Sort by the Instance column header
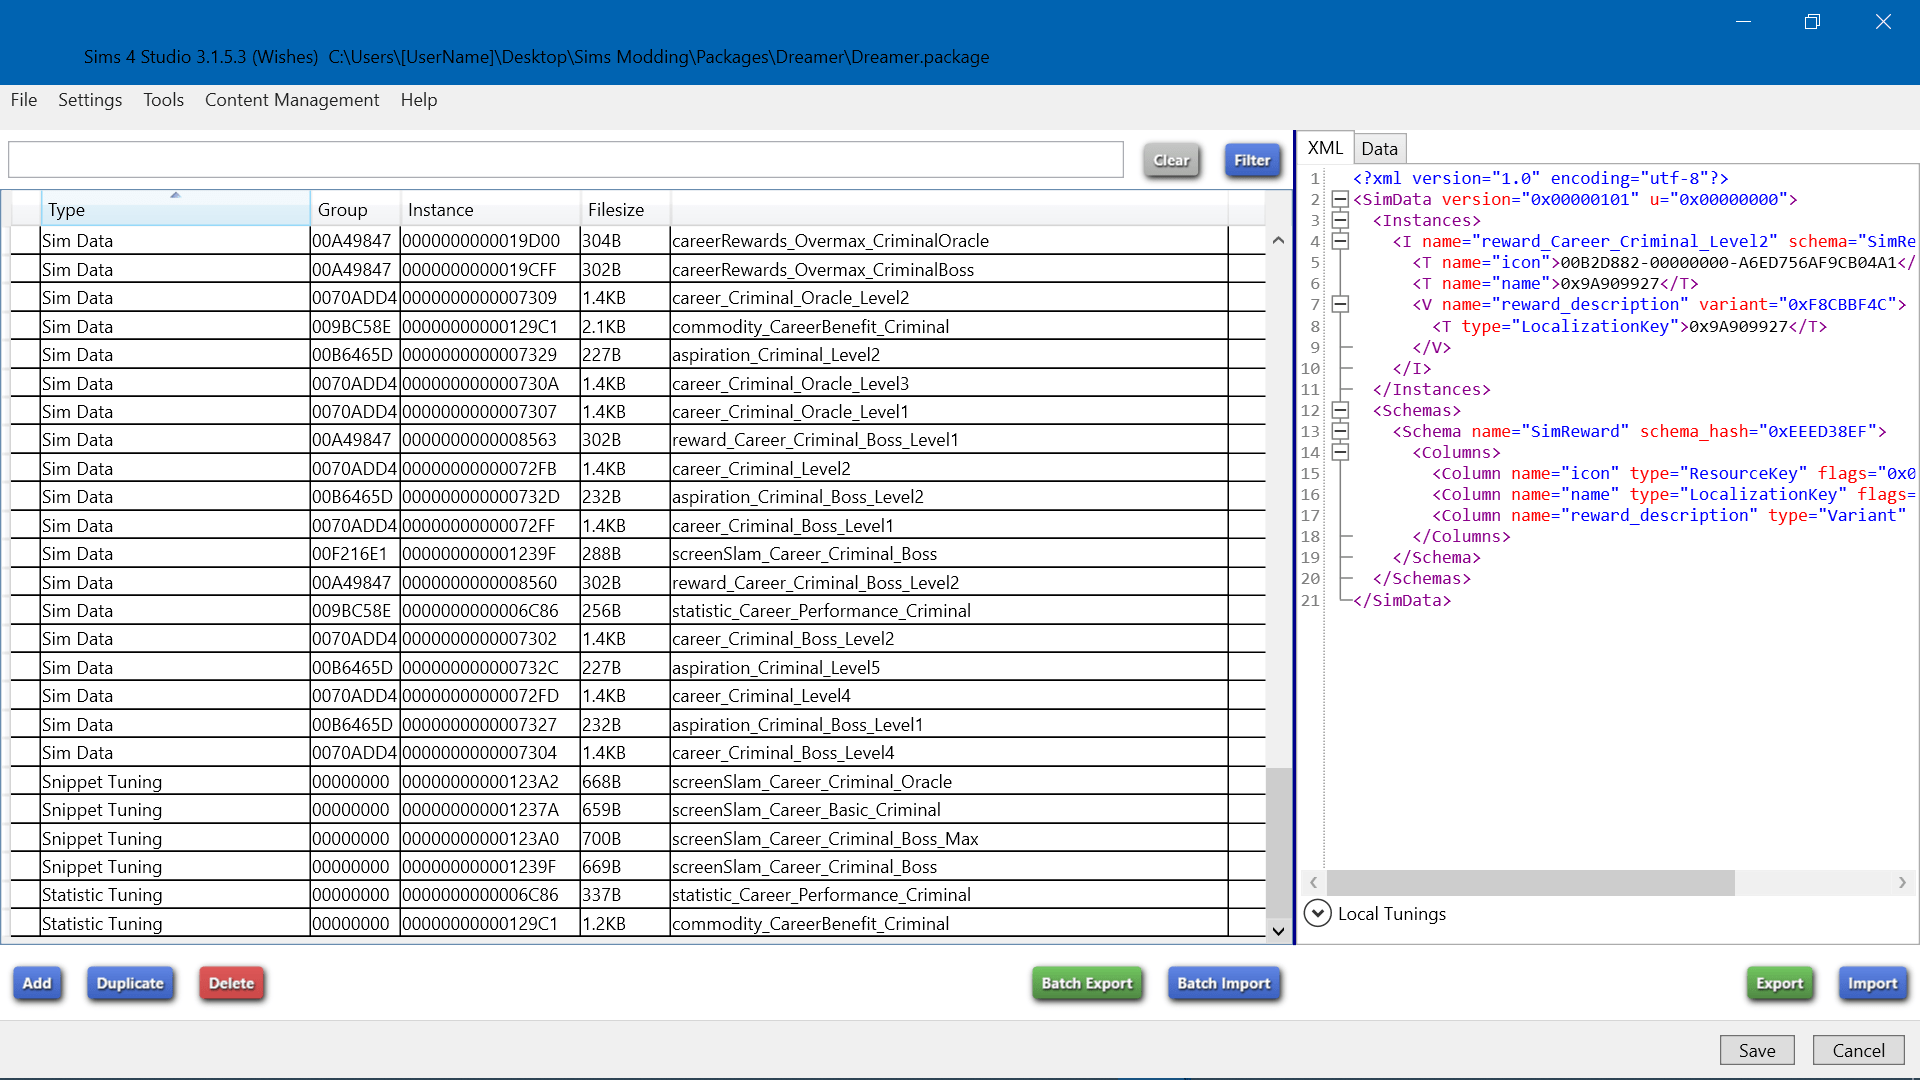Screen dimensions: 1920x1080 pyautogui.click(x=490, y=209)
